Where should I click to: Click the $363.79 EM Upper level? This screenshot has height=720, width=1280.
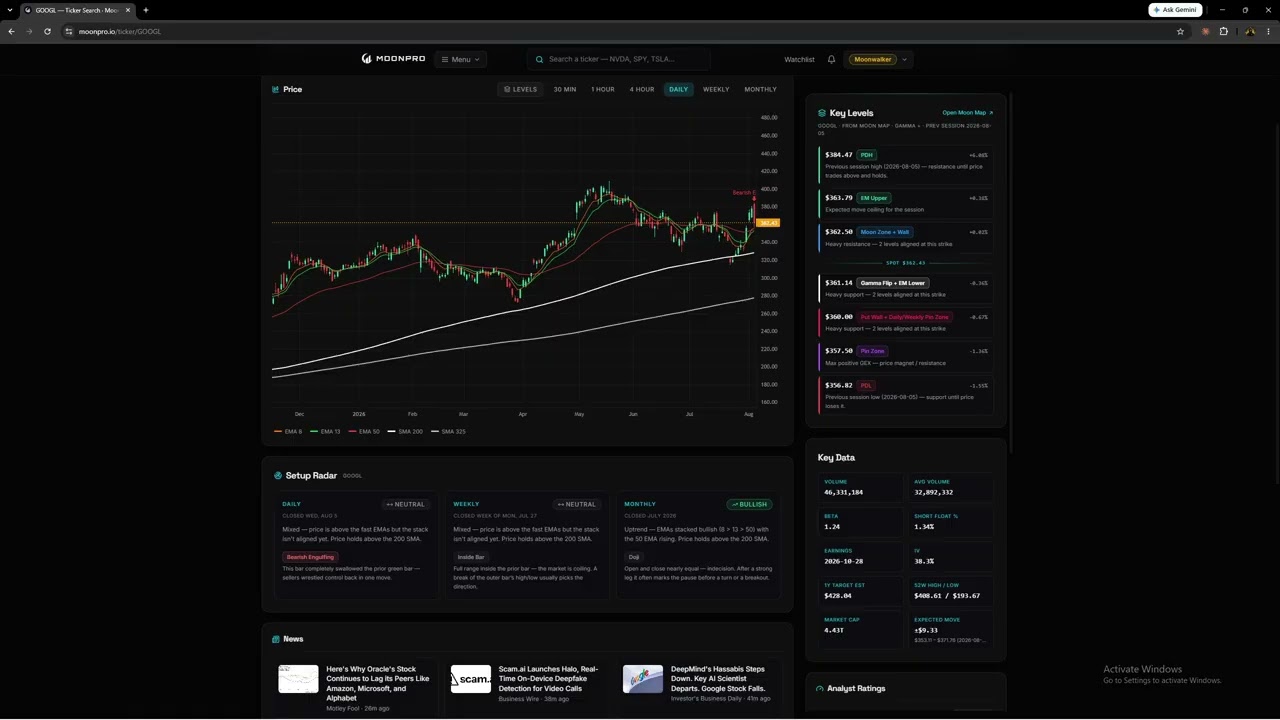(906, 203)
